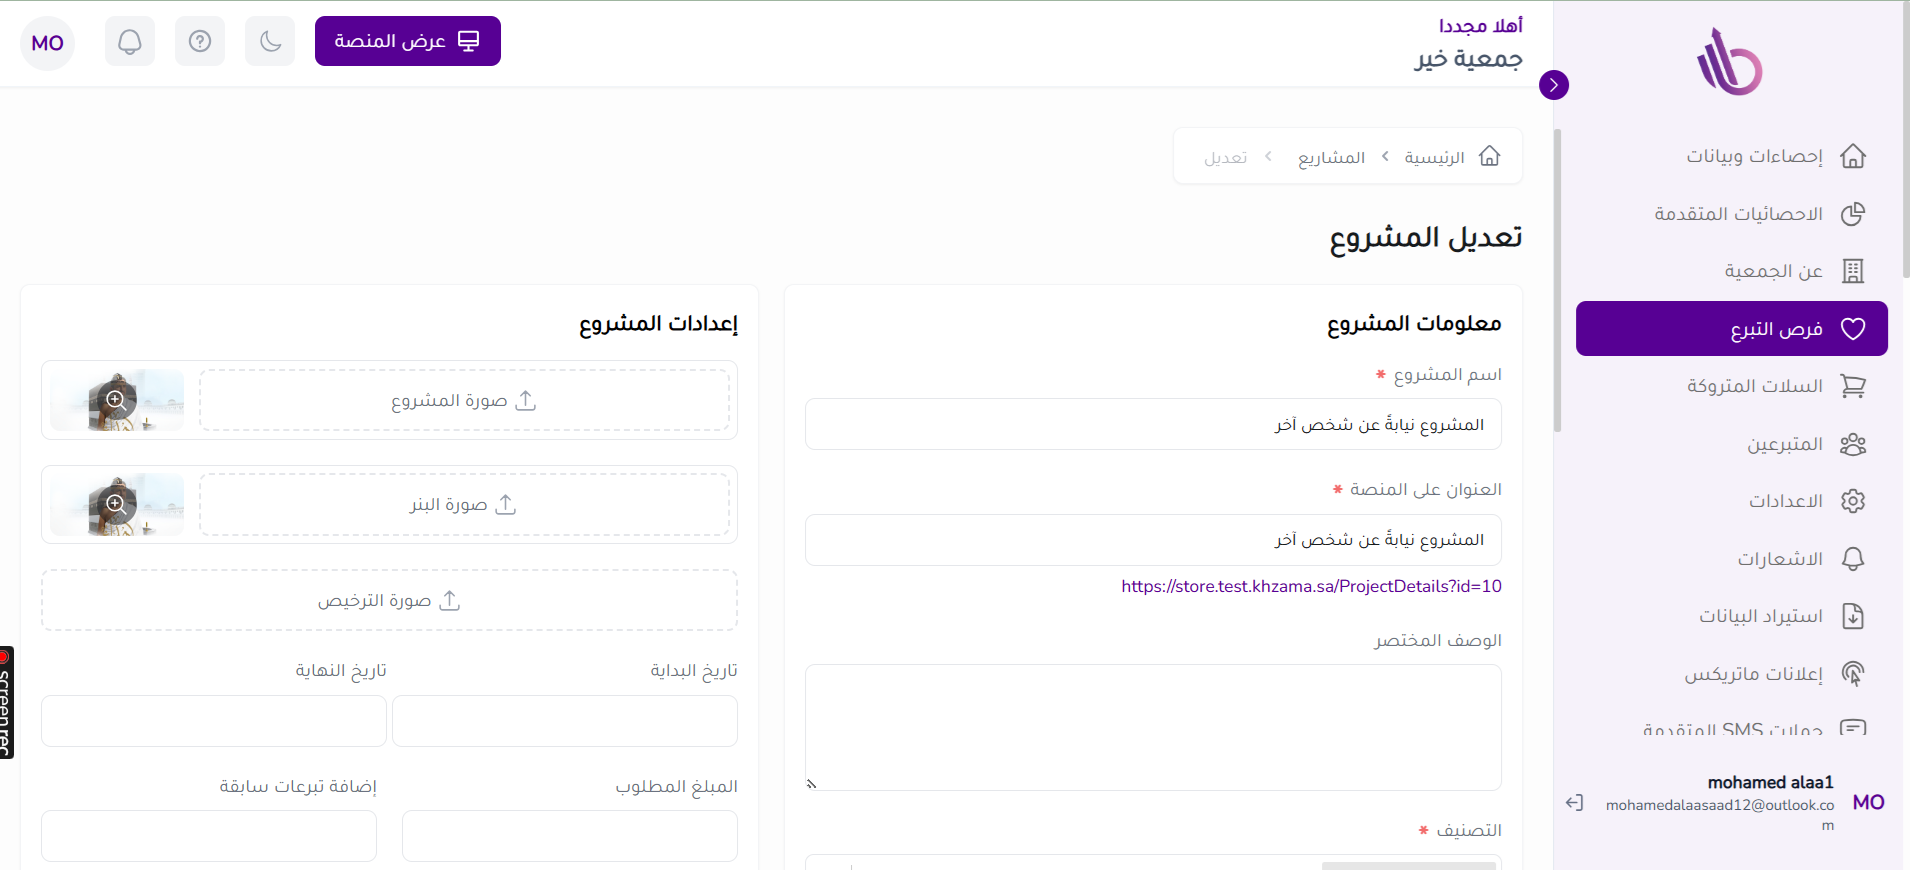Open the notifications bell in header
The width and height of the screenshot is (1910, 870).
[x=130, y=41]
